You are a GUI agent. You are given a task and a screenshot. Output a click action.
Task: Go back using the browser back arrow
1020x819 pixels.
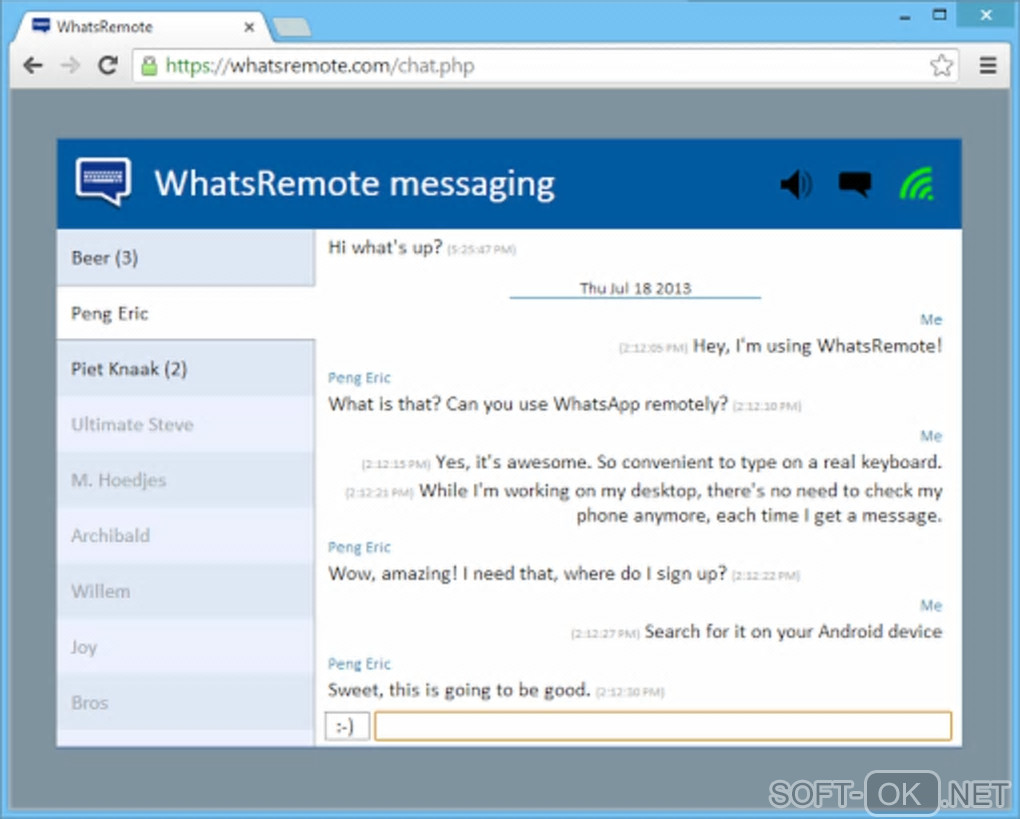(x=33, y=65)
